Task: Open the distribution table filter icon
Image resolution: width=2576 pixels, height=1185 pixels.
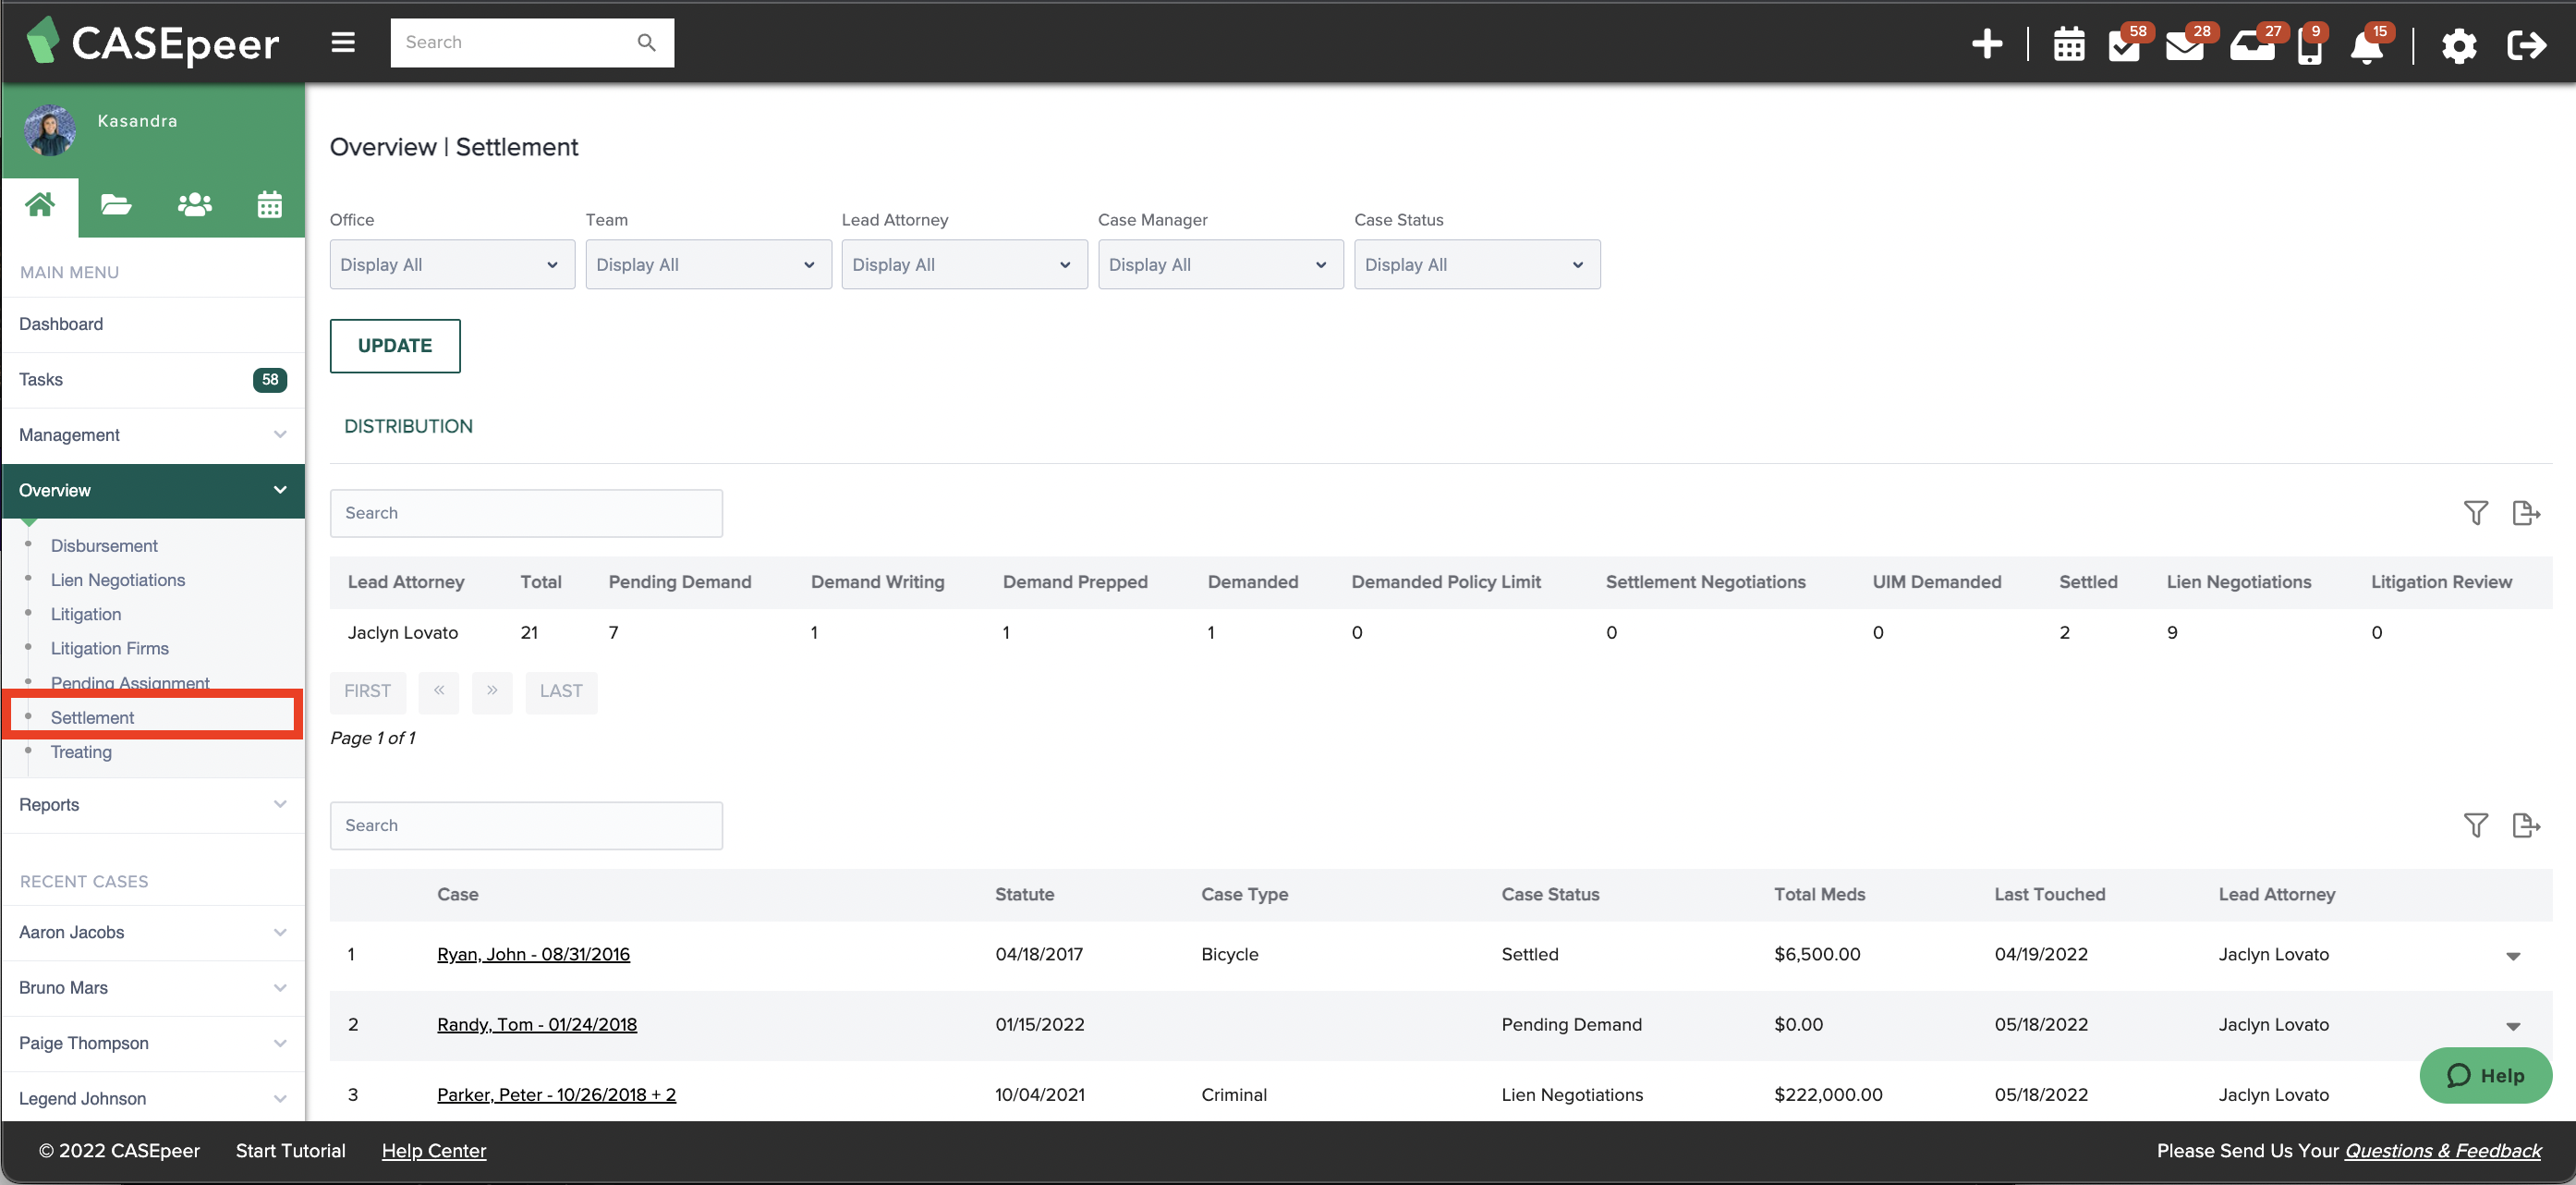Action: click(2475, 512)
